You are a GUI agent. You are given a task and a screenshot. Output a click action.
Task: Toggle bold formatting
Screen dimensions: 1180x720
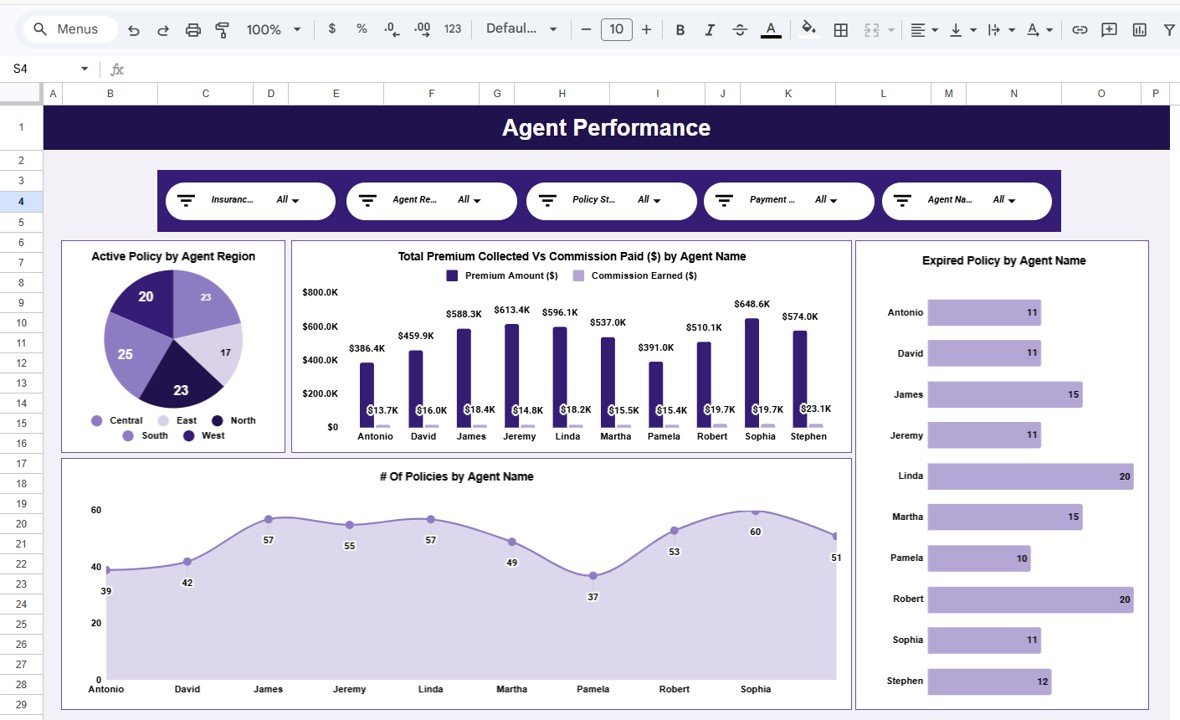[x=680, y=30]
